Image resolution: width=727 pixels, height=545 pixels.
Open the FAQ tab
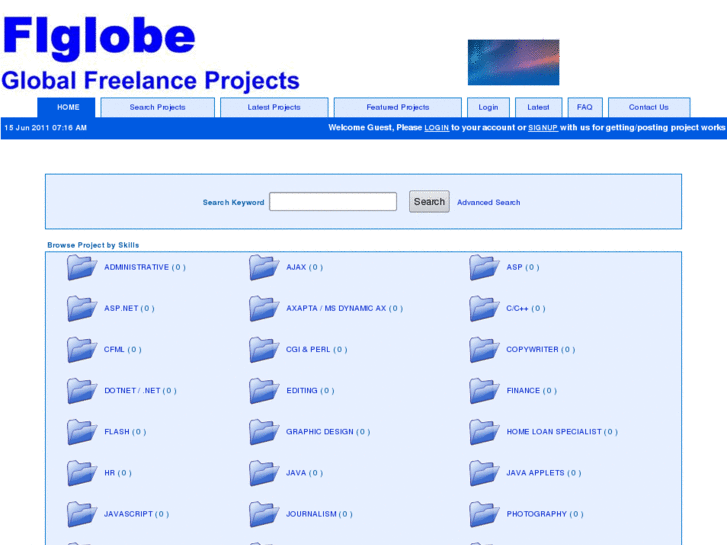point(585,107)
